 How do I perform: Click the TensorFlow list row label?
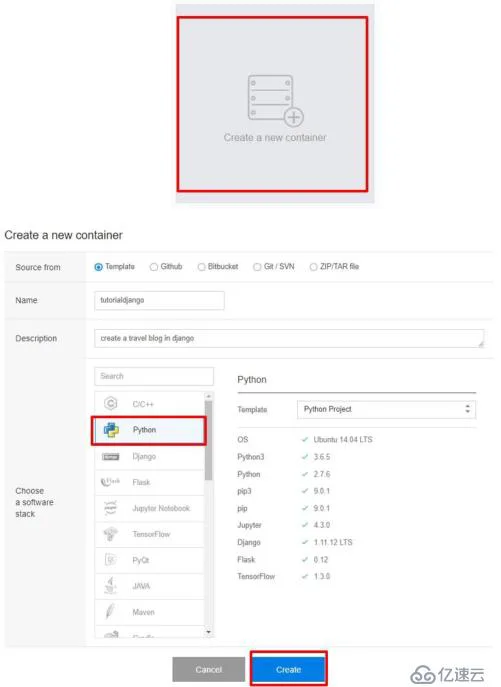click(x=151, y=534)
